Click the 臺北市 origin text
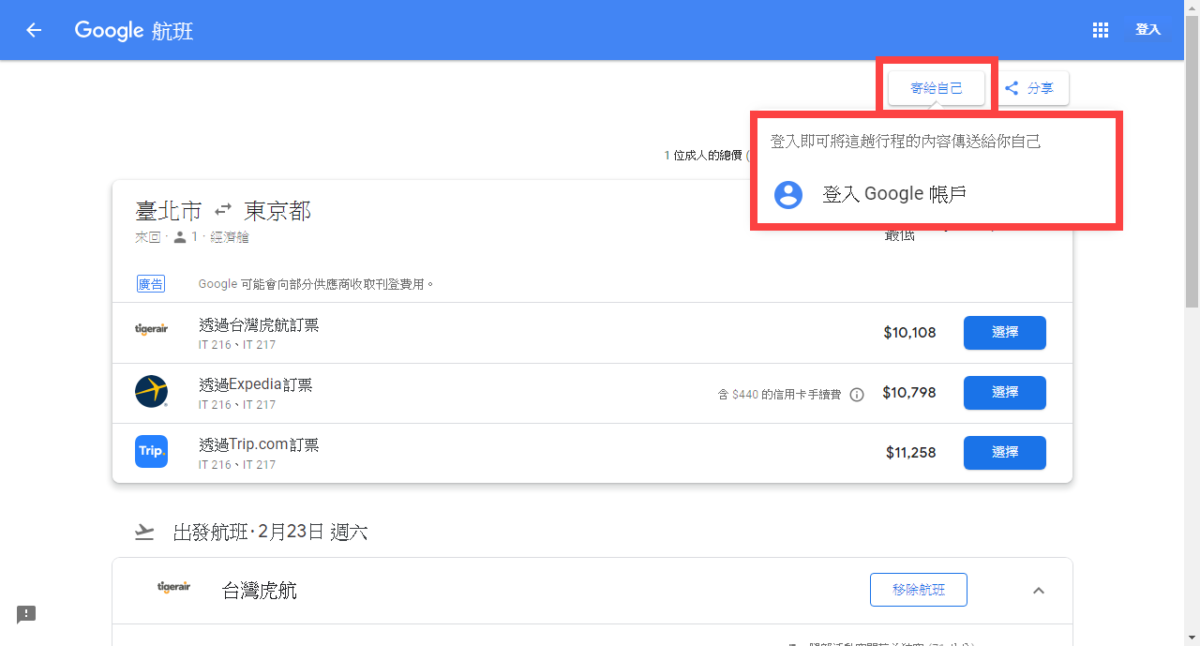The height and width of the screenshot is (646, 1200). tap(168, 210)
